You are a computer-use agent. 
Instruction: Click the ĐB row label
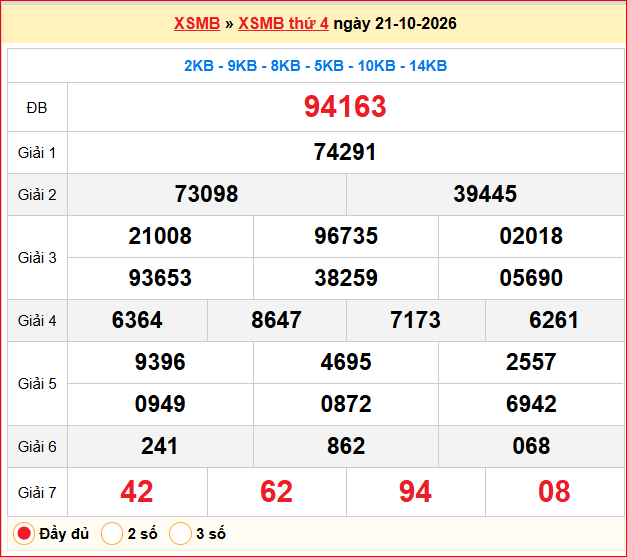pyautogui.click(x=37, y=108)
